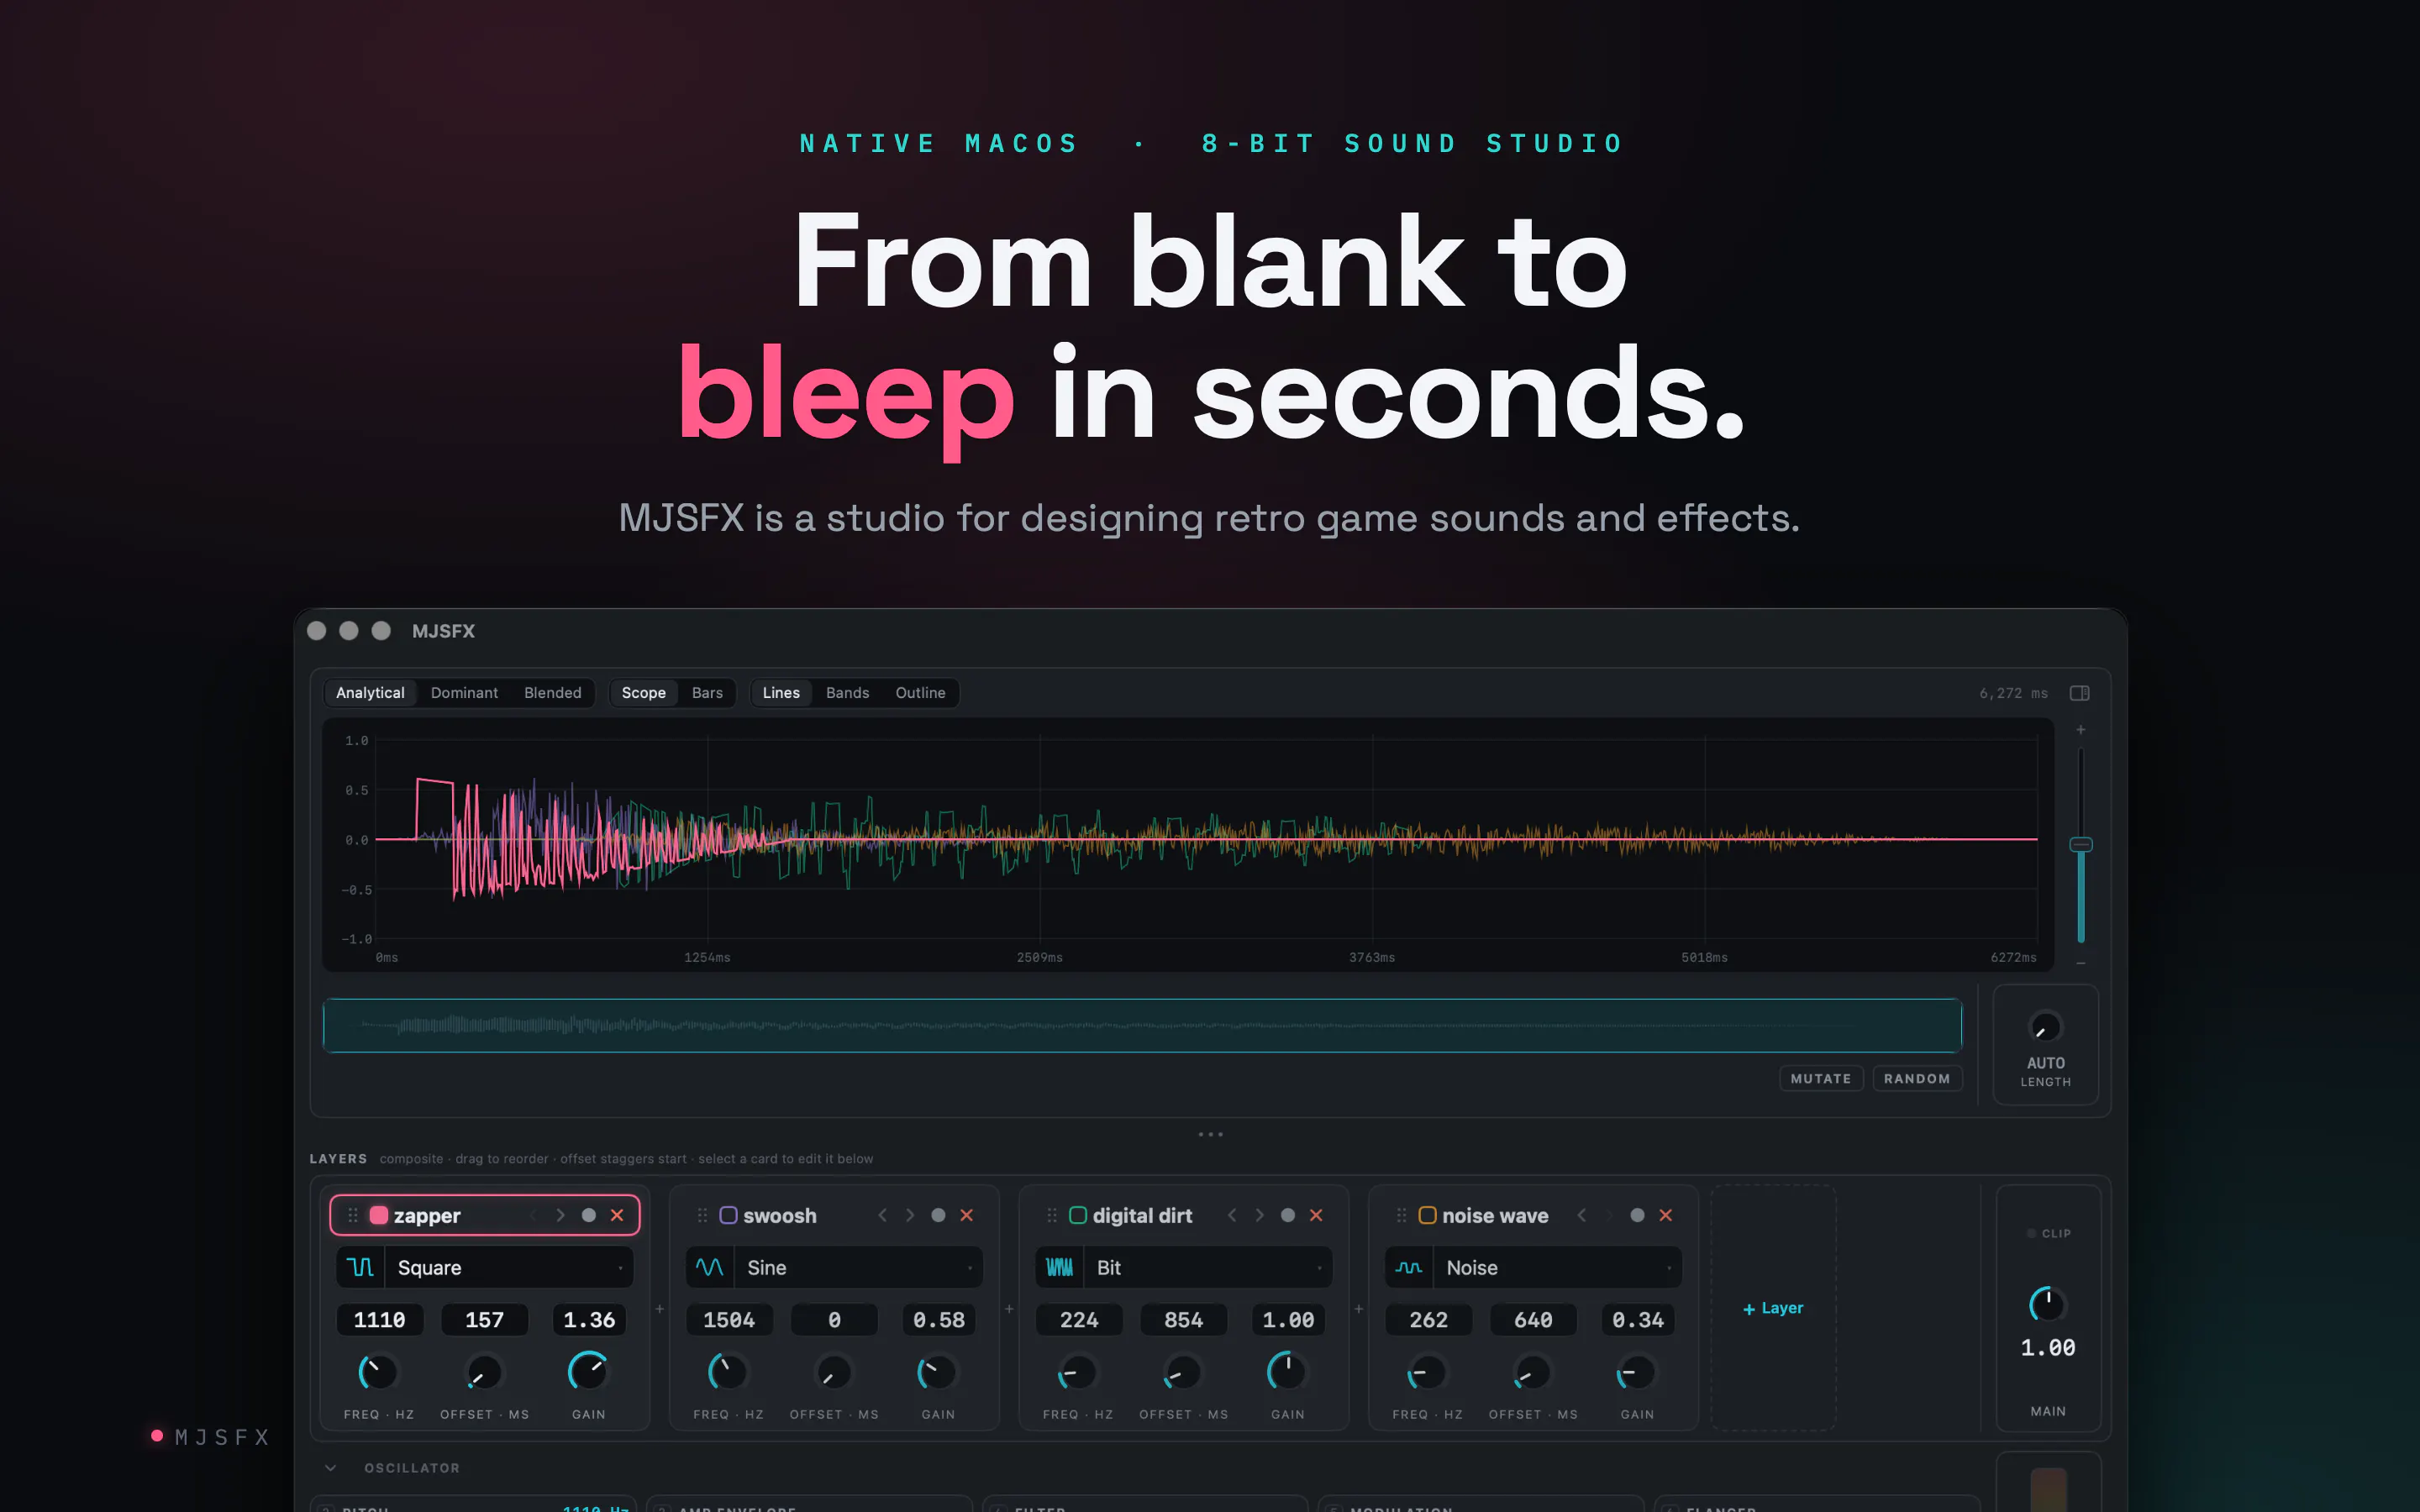Click the MUTATE button
This screenshot has width=2420, height=1512.
point(1821,1078)
